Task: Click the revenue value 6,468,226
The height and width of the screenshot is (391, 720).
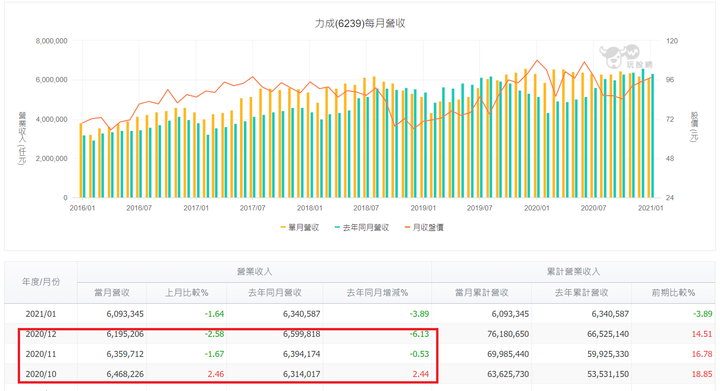Action: pos(125,374)
